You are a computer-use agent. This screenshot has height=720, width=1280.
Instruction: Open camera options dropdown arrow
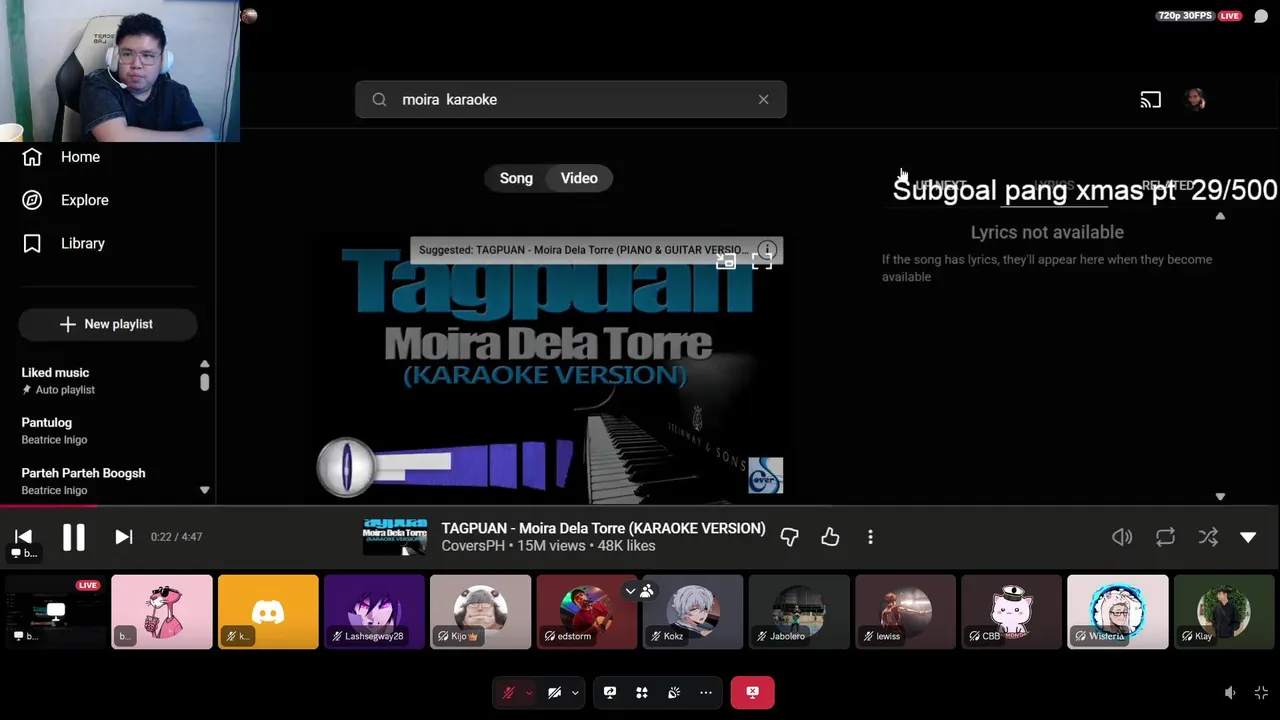click(575, 692)
